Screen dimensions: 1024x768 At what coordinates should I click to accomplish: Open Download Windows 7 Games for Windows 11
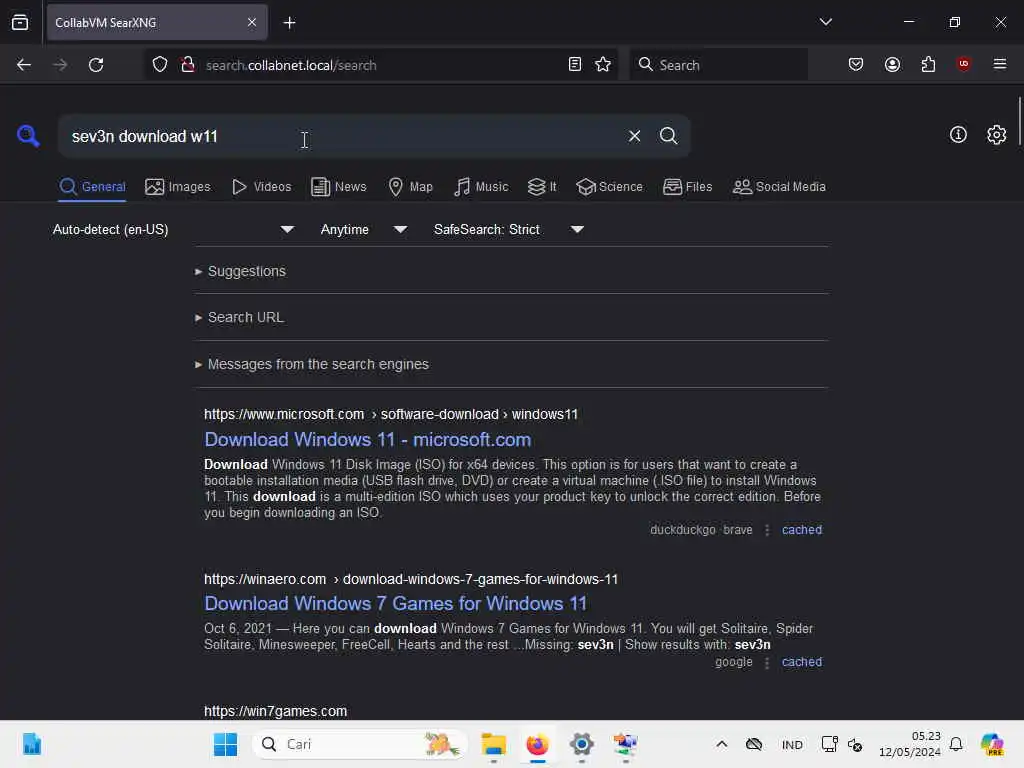pos(396,603)
